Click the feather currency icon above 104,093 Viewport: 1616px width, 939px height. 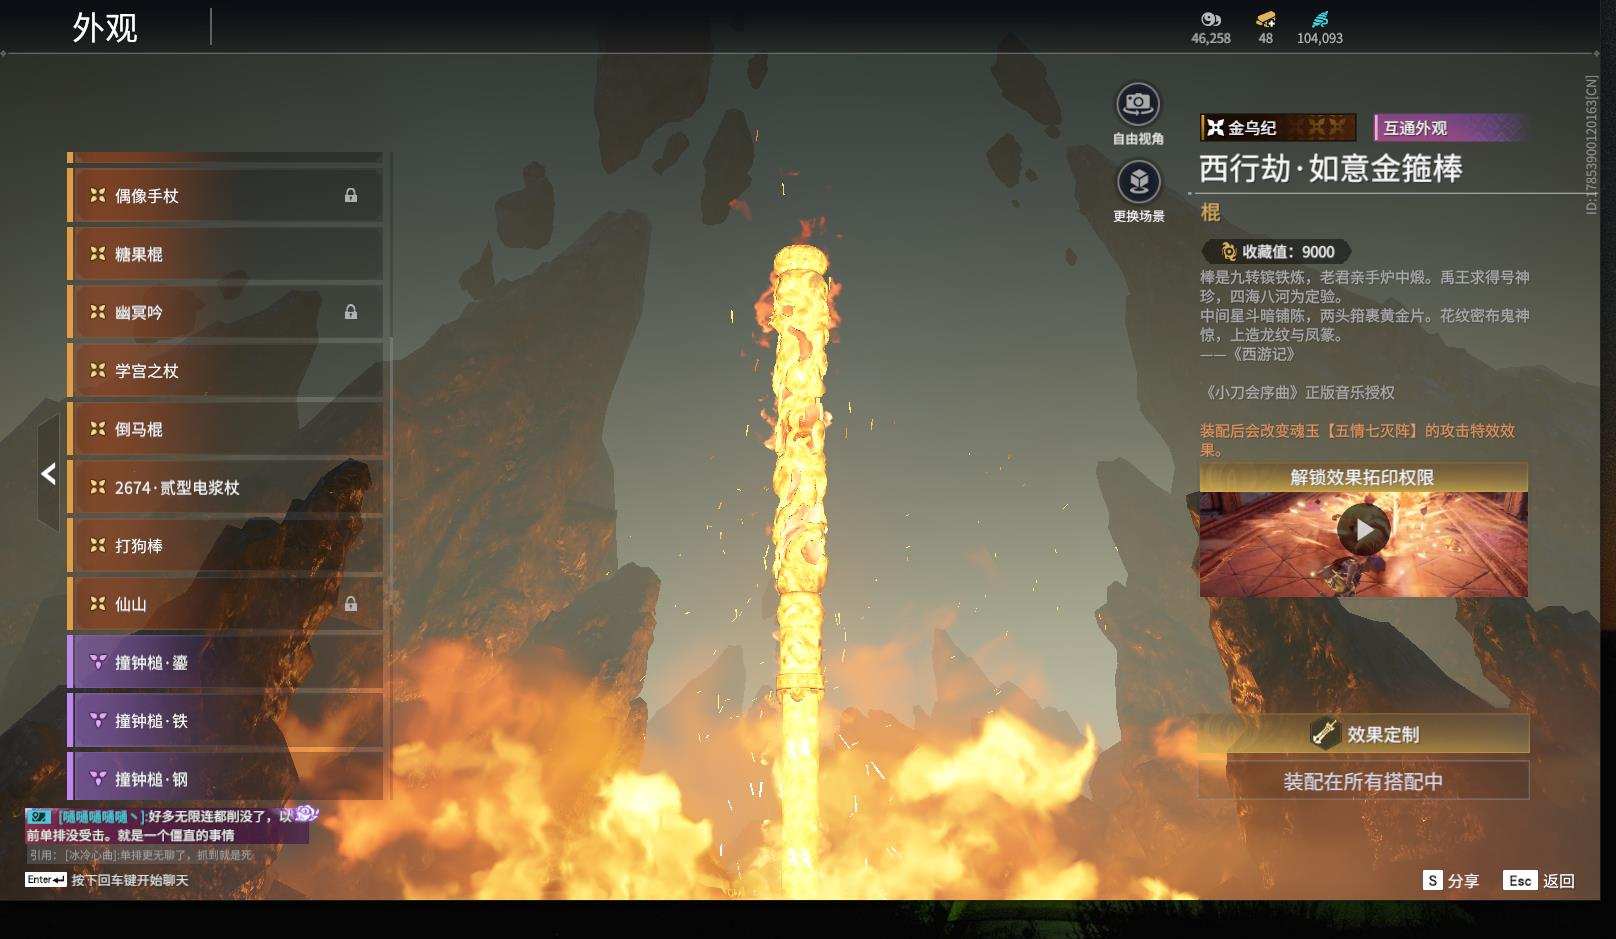coord(1320,19)
